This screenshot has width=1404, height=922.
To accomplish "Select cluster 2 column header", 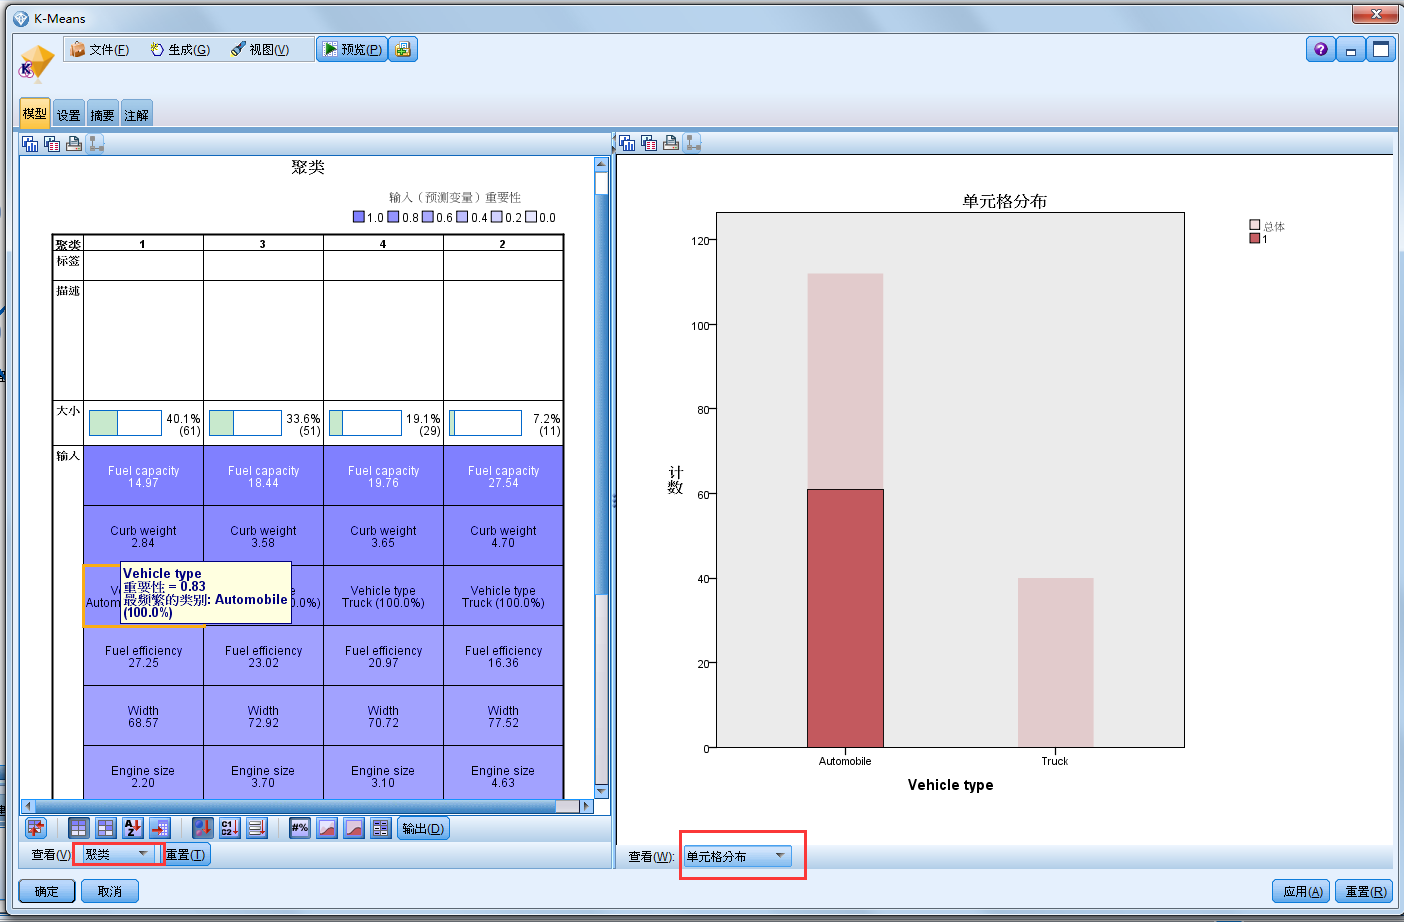I will click(503, 244).
